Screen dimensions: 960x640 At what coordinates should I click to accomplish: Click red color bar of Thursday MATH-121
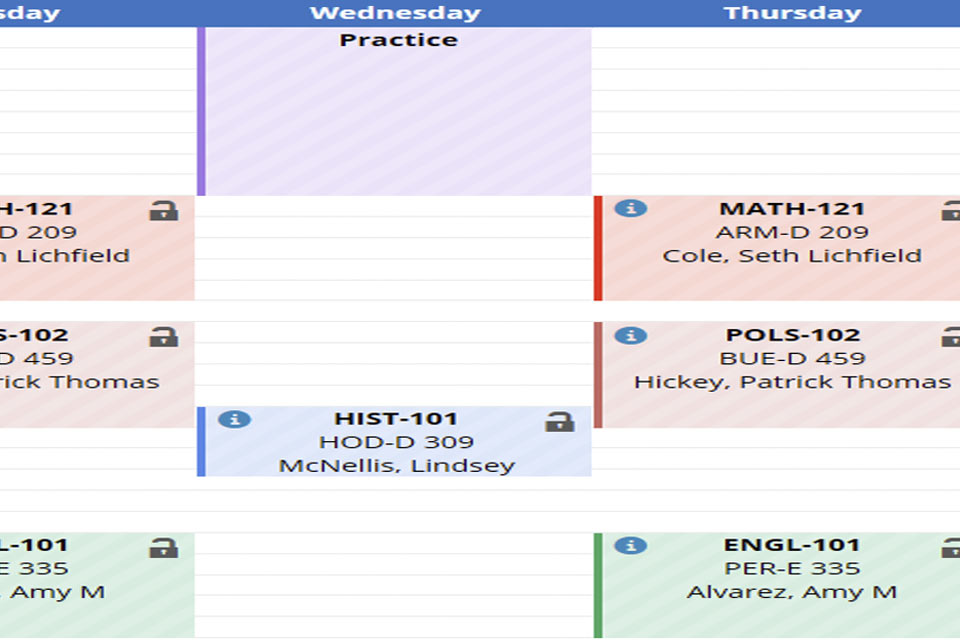click(598, 248)
